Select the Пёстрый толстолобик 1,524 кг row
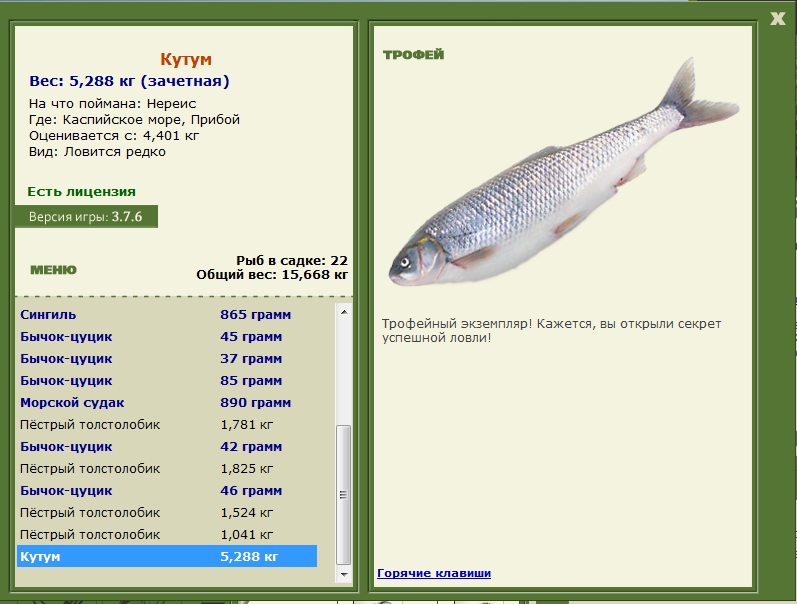This screenshot has height=604, width=797. click(x=167, y=512)
